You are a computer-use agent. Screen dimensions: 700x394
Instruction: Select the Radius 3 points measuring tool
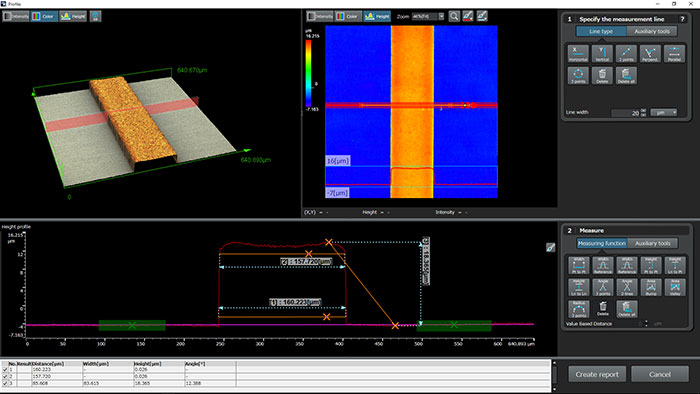[579, 309]
